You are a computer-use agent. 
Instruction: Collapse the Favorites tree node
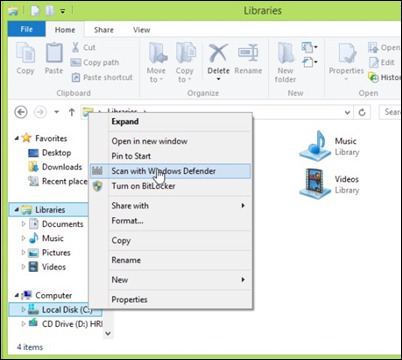click(x=17, y=138)
